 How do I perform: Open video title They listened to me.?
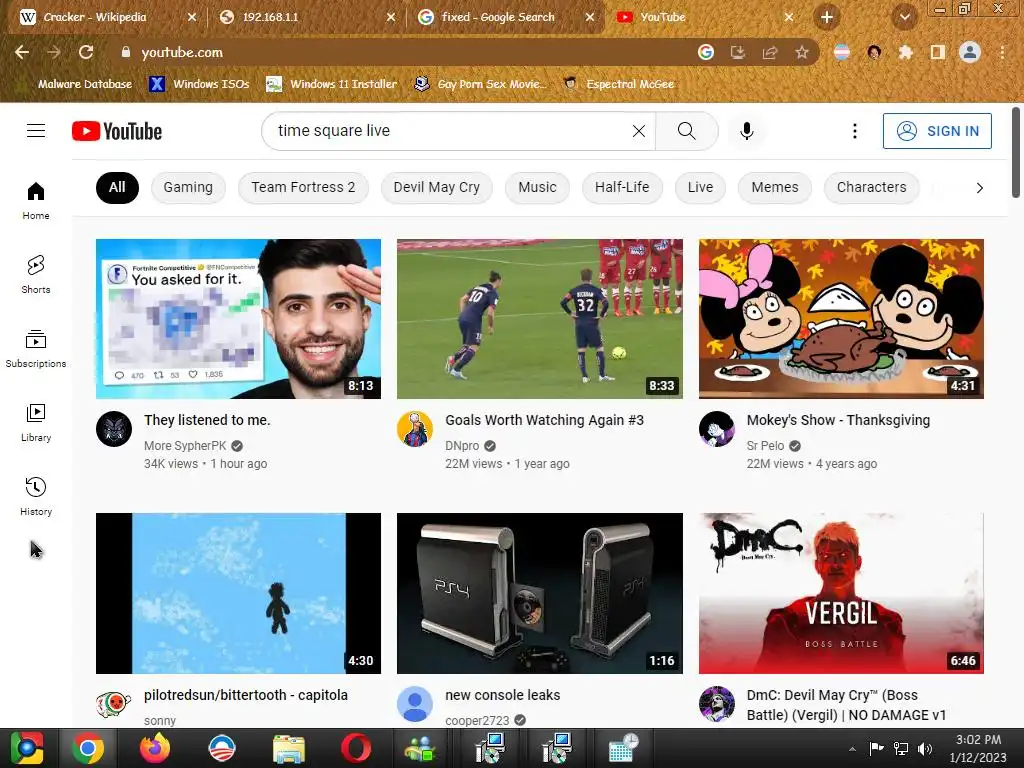pyautogui.click(x=207, y=420)
